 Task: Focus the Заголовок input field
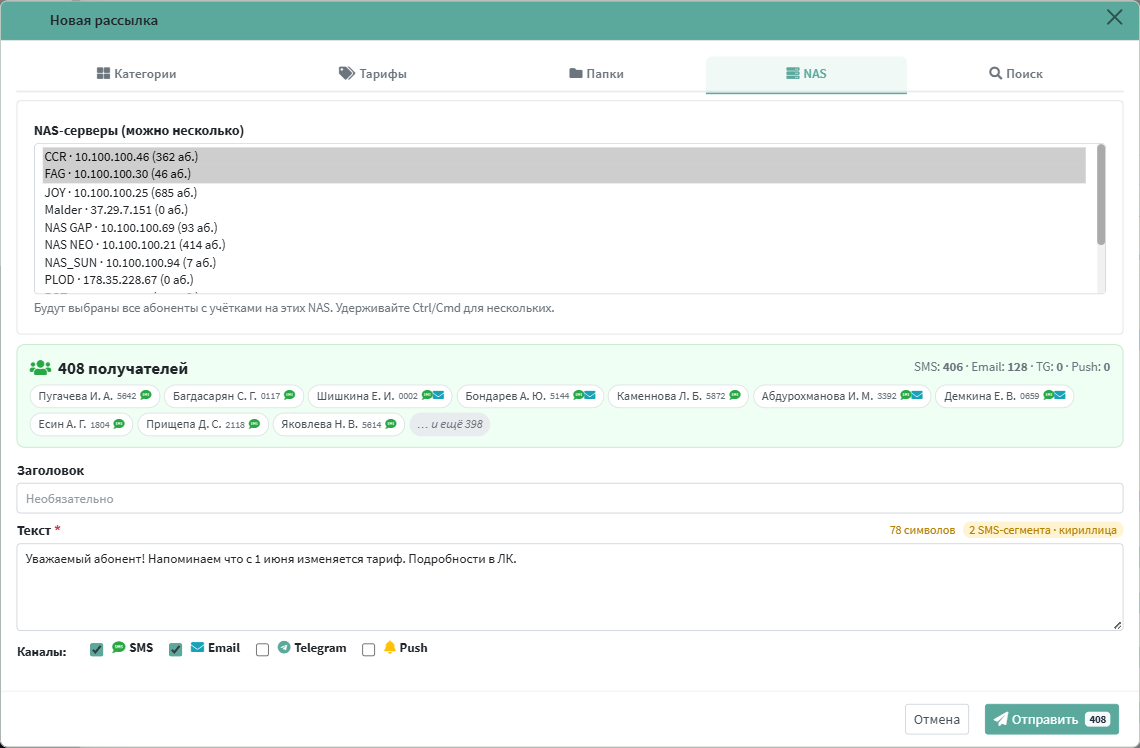570,499
